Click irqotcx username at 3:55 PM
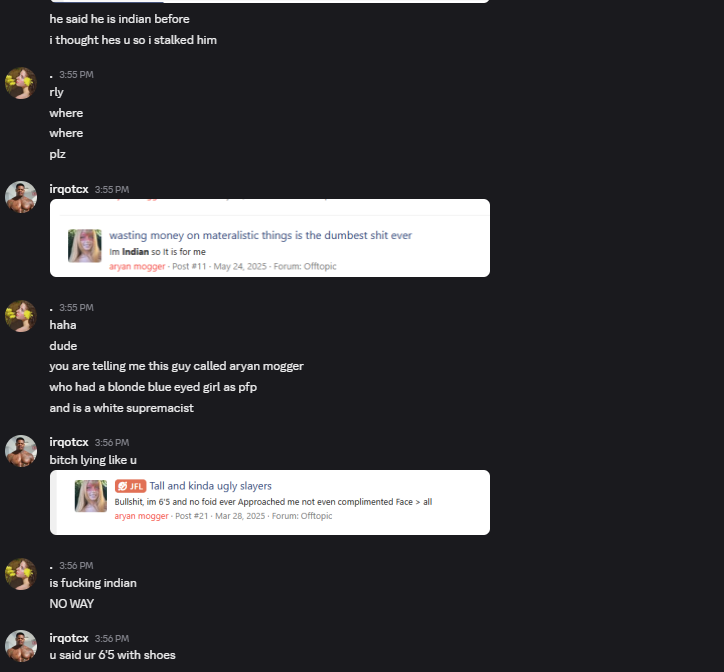Image resolution: width=724 pixels, height=672 pixels. 69,189
